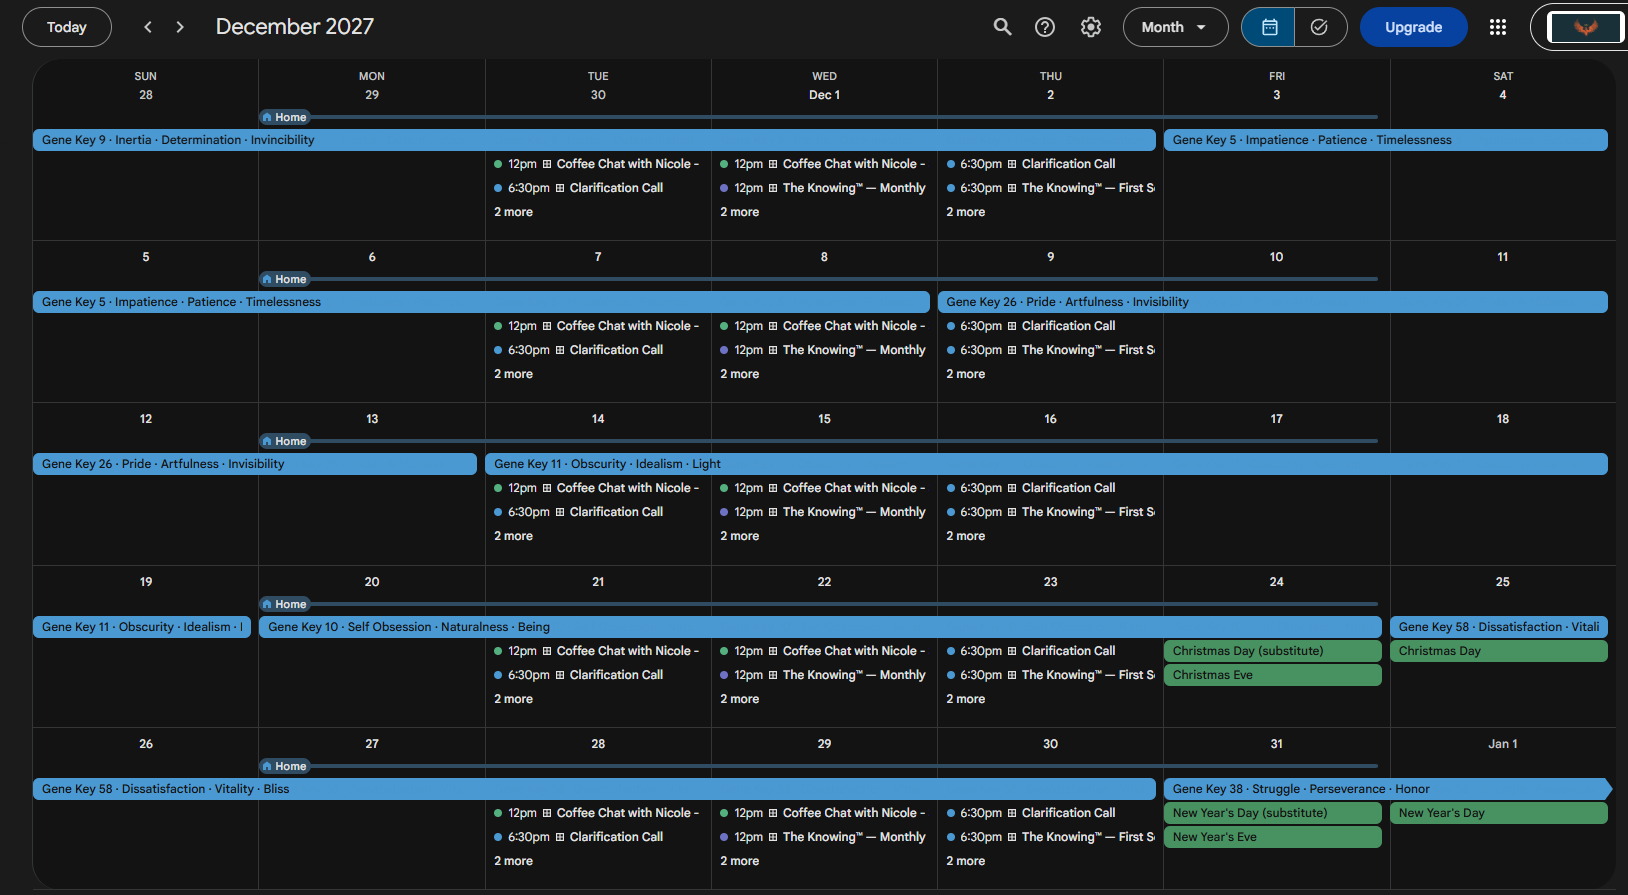The height and width of the screenshot is (895, 1628).
Task: Open the account profile avatar
Action: tap(1585, 27)
